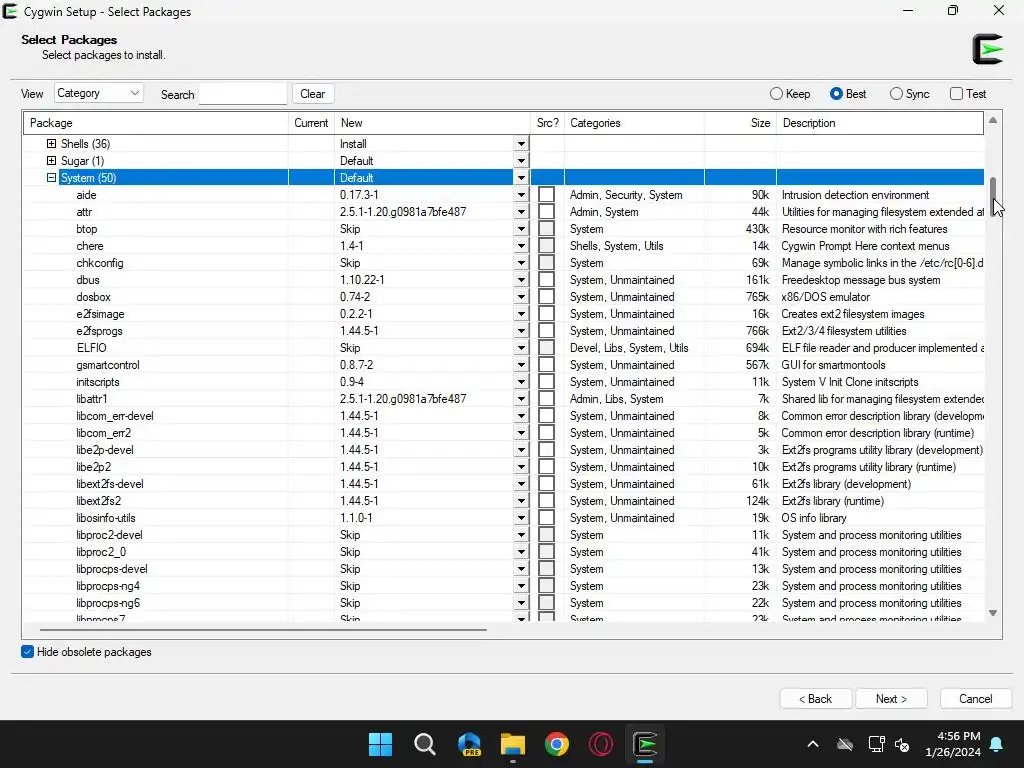Open version dropdown for System row

[x=521, y=178]
